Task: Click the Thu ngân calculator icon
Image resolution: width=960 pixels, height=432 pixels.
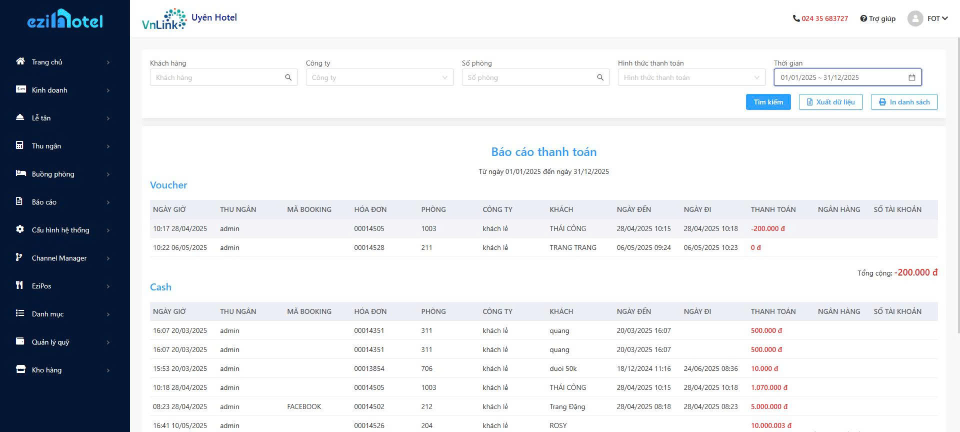Action: (x=20, y=146)
